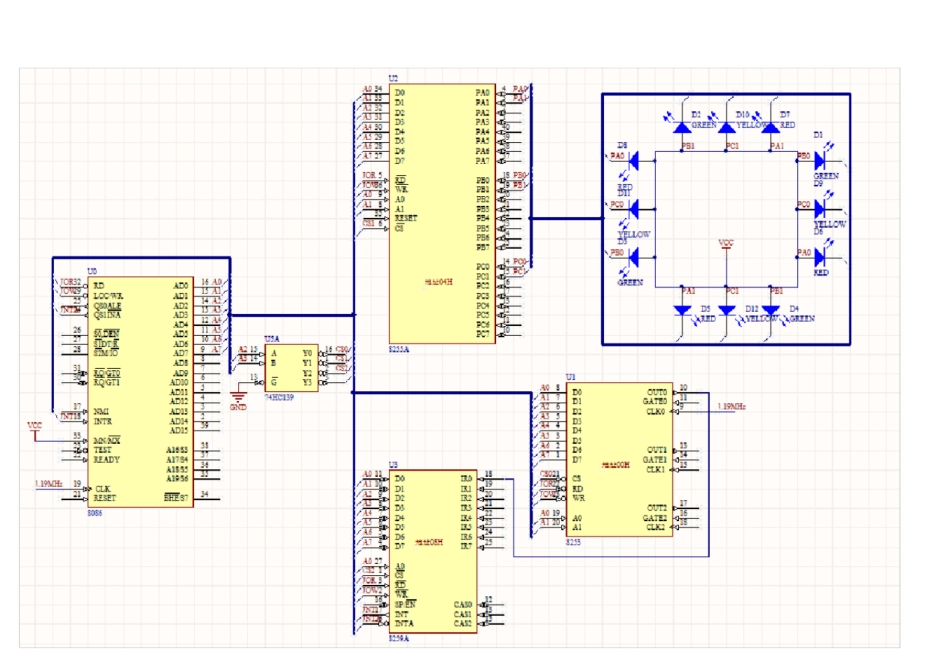Pick the 8259A interrupt controller U3
This screenshot has height=672, width=950.
tap(433, 550)
